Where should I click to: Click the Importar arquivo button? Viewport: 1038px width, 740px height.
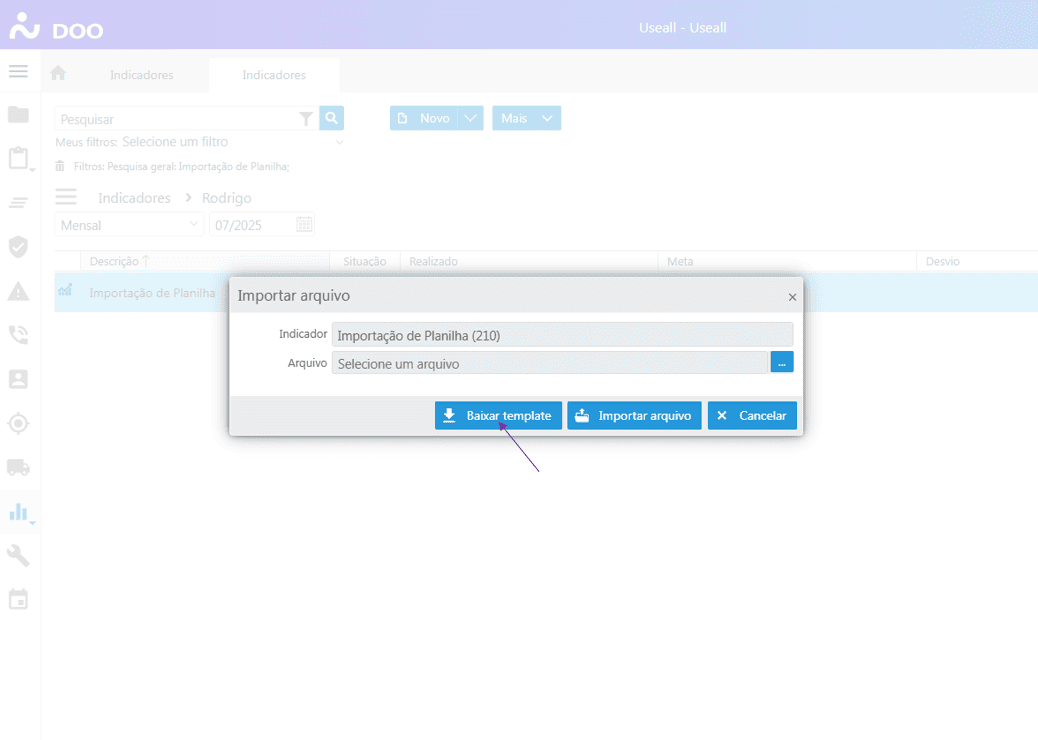point(634,416)
